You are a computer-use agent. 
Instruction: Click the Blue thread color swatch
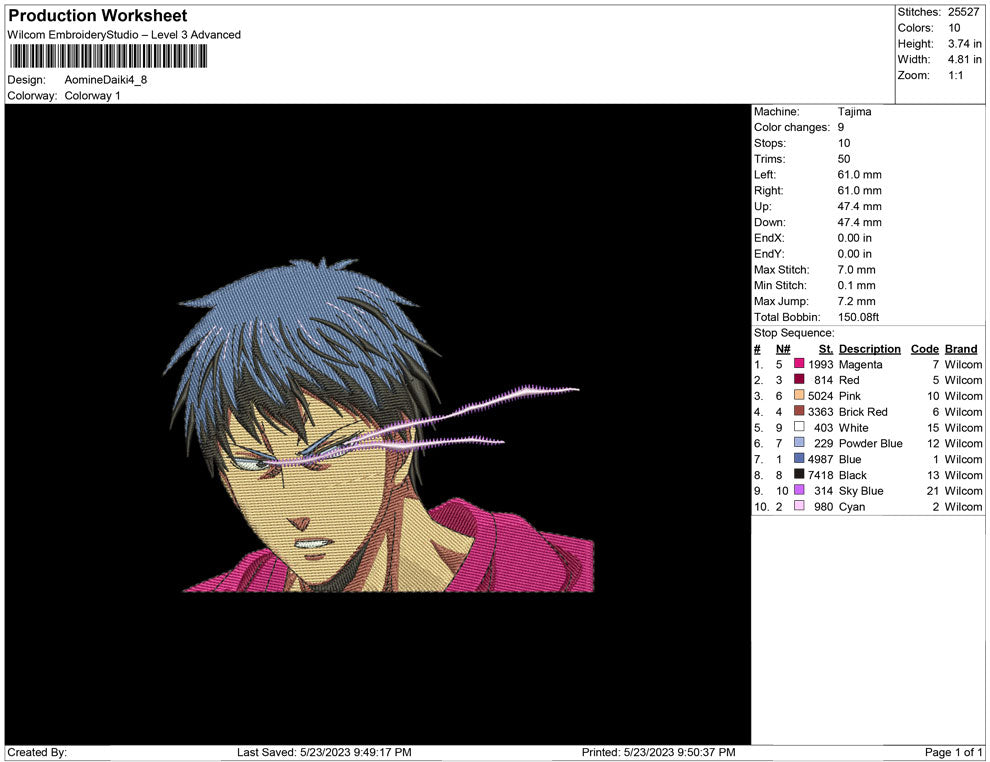click(x=799, y=458)
